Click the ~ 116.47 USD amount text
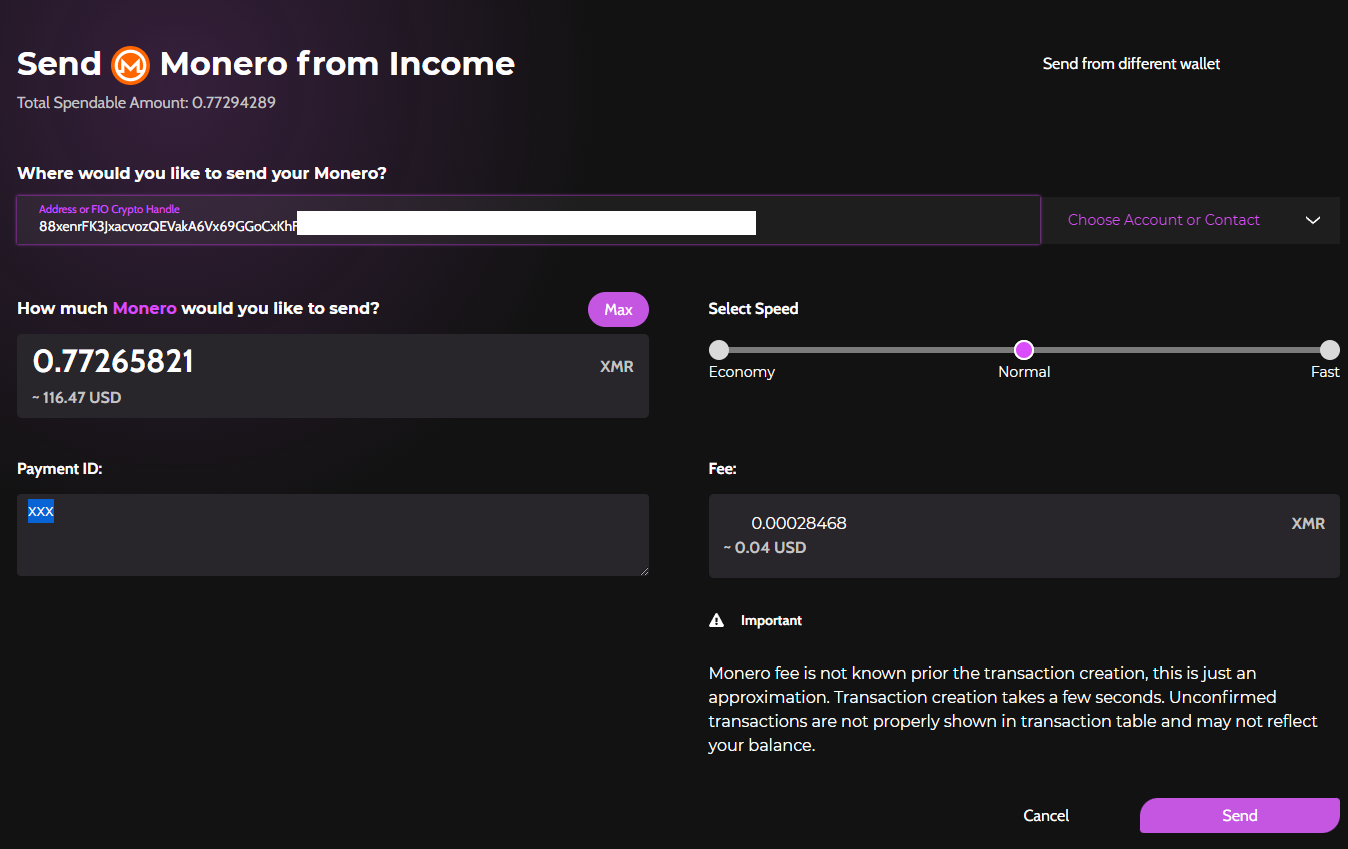This screenshot has width=1348, height=849. (x=77, y=398)
